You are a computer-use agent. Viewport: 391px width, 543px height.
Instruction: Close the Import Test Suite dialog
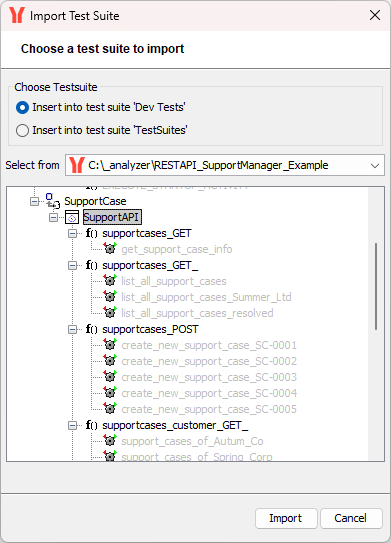[x=375, y=16]
